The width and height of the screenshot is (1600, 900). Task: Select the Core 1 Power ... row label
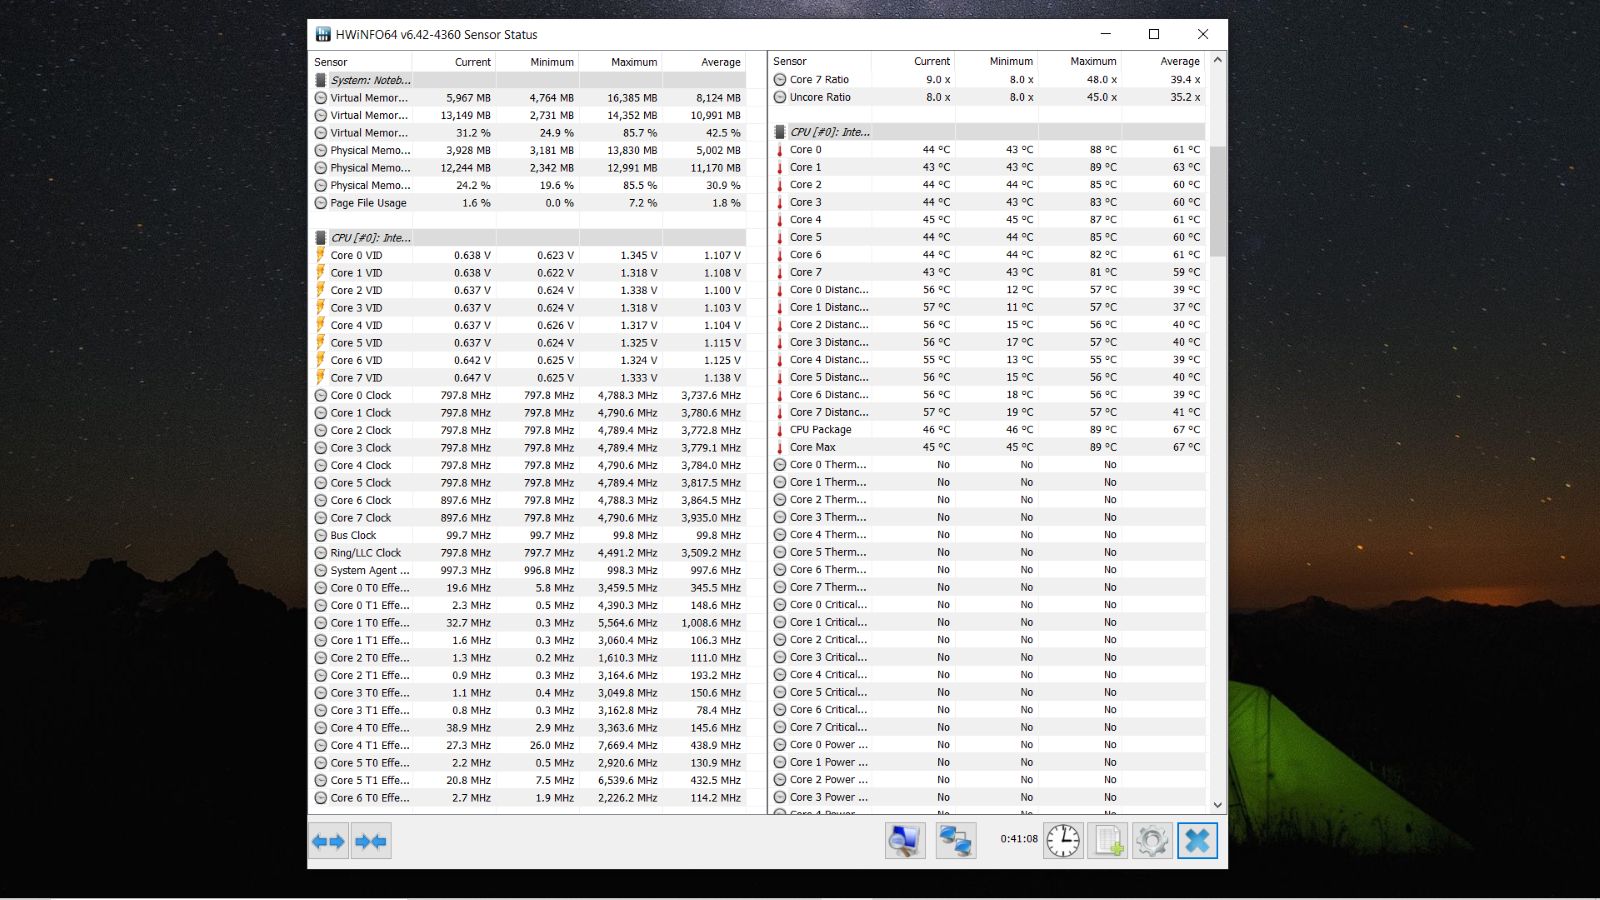pyautogui.click(x=829, y=762)
